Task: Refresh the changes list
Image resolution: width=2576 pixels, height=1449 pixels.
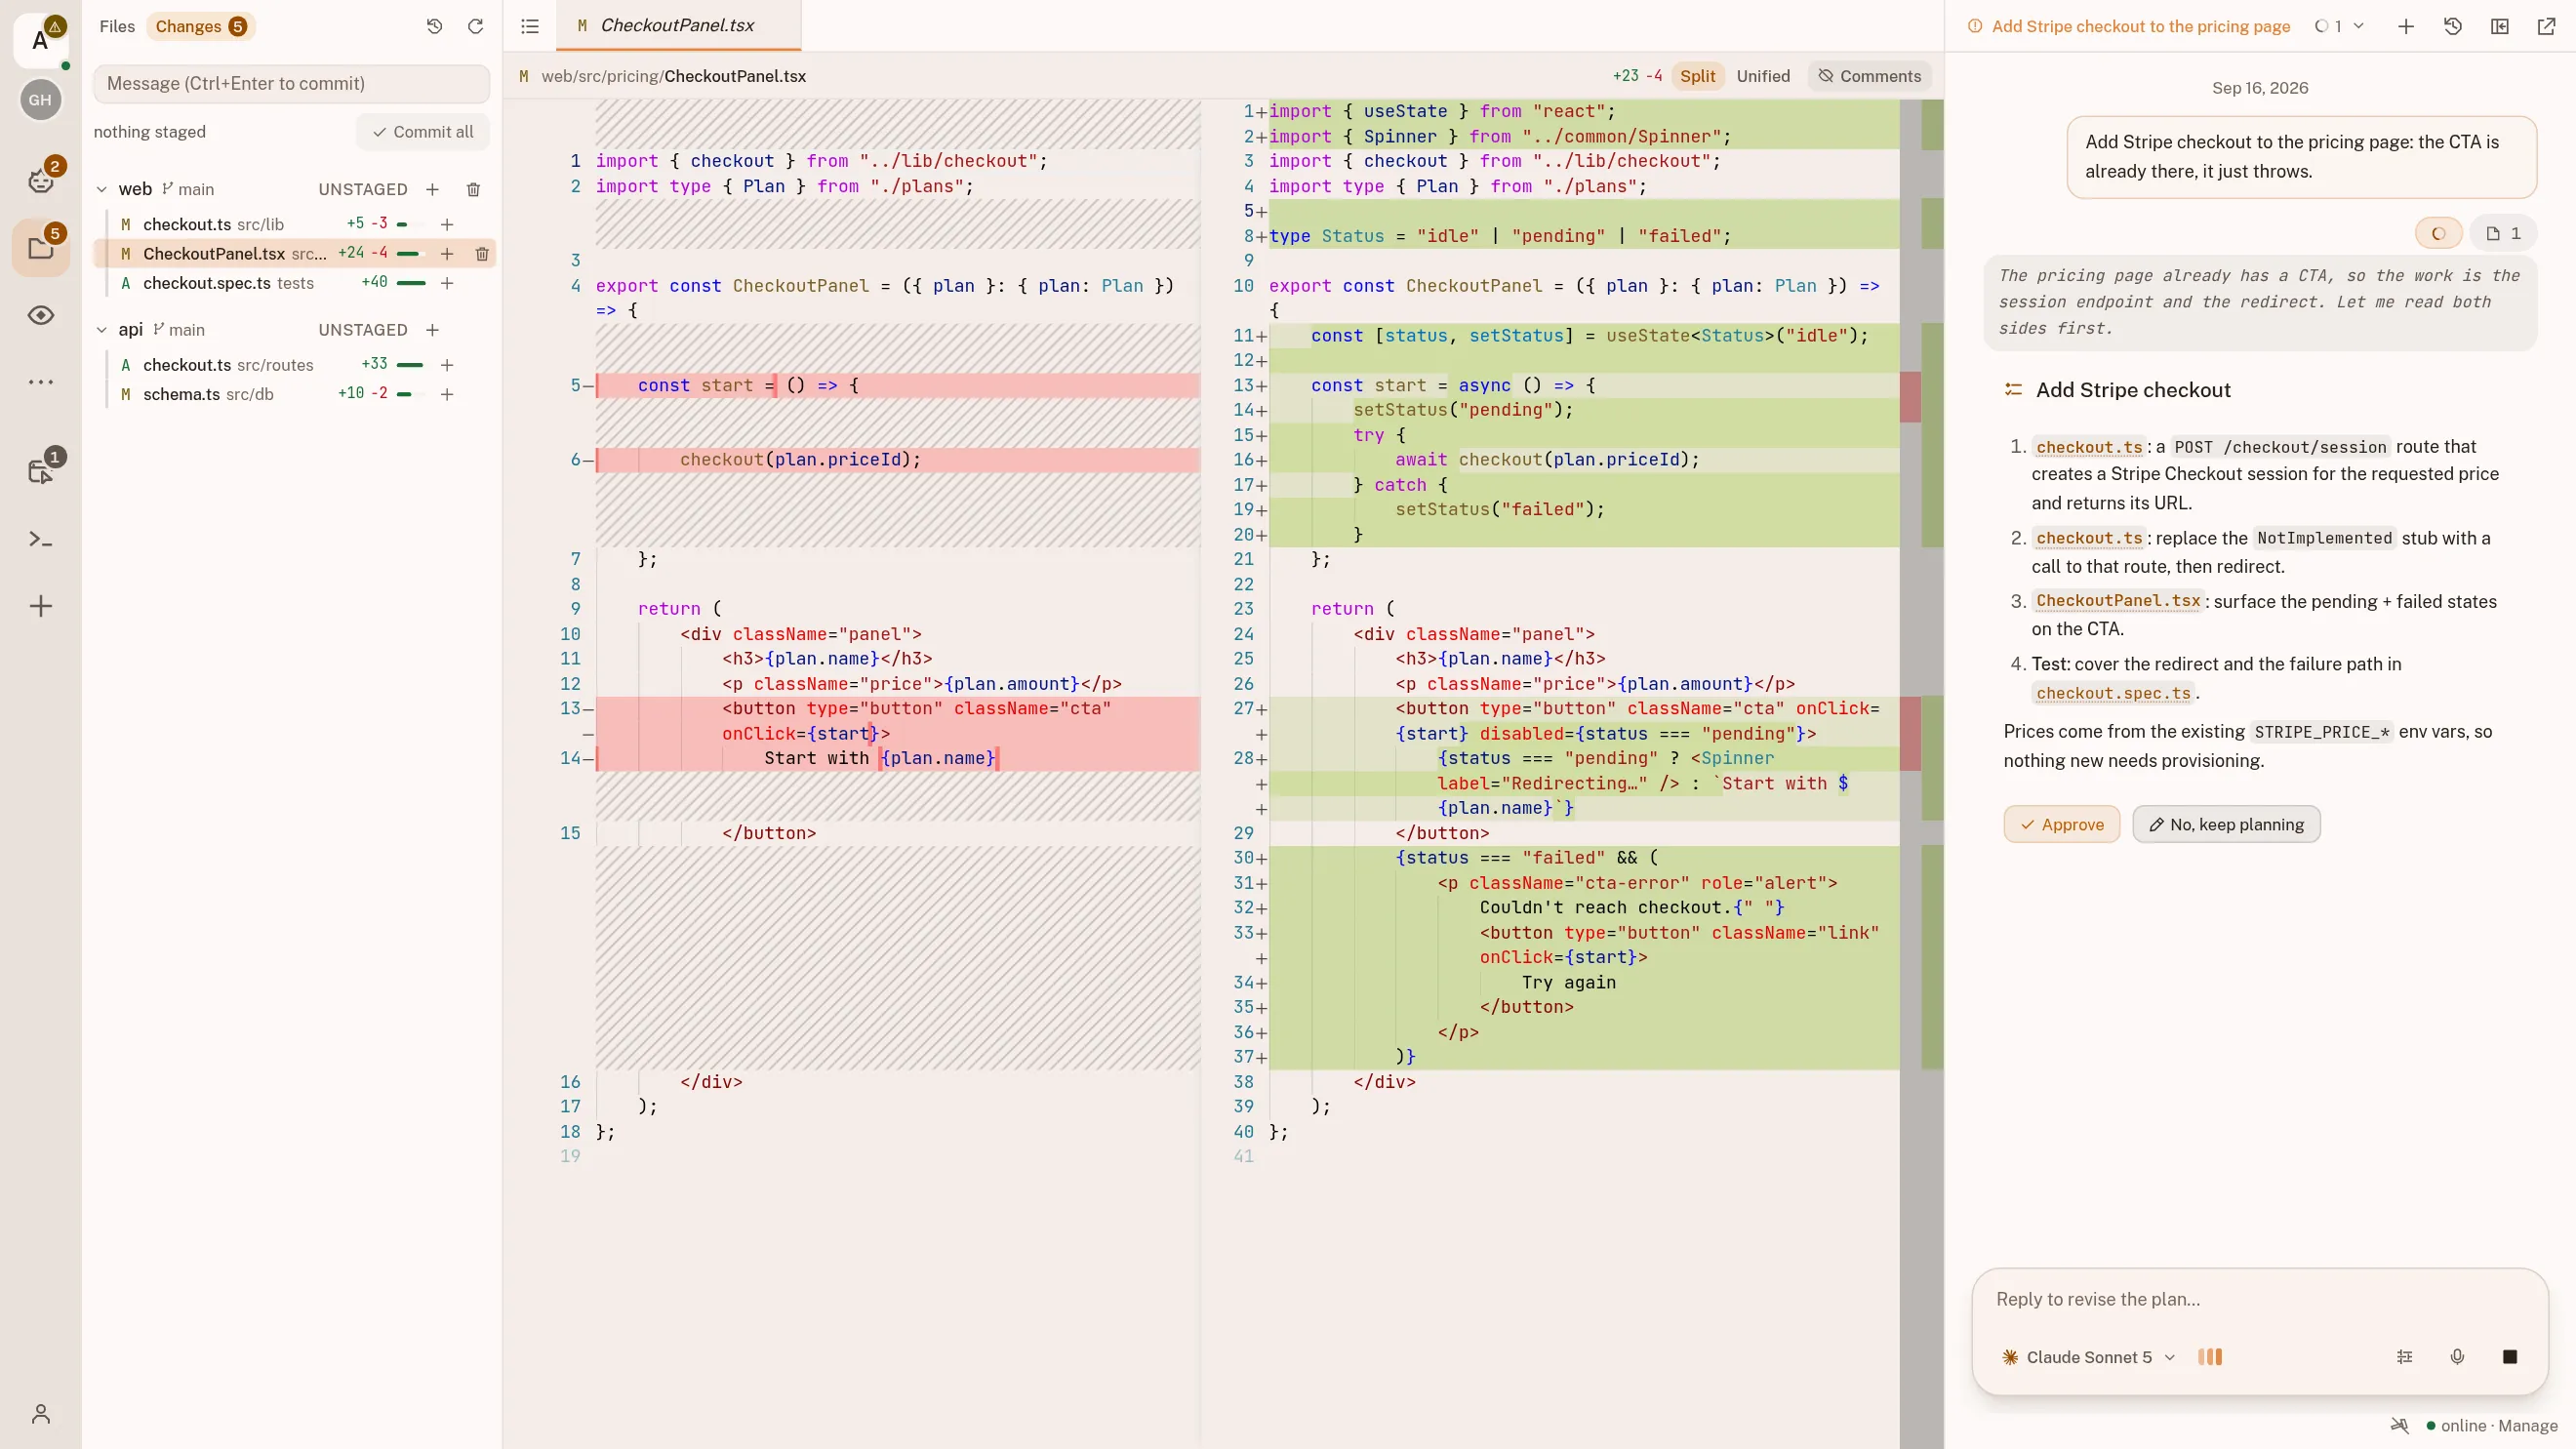Action: (x=476, y=27)
